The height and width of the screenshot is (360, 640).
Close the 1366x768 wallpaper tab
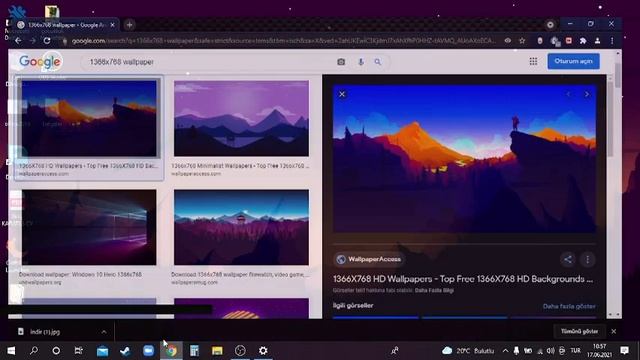[113, 25]
